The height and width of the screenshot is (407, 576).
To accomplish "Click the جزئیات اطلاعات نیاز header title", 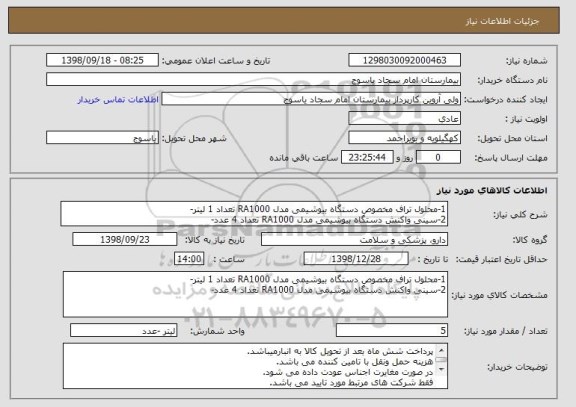I will coord(503,21).
